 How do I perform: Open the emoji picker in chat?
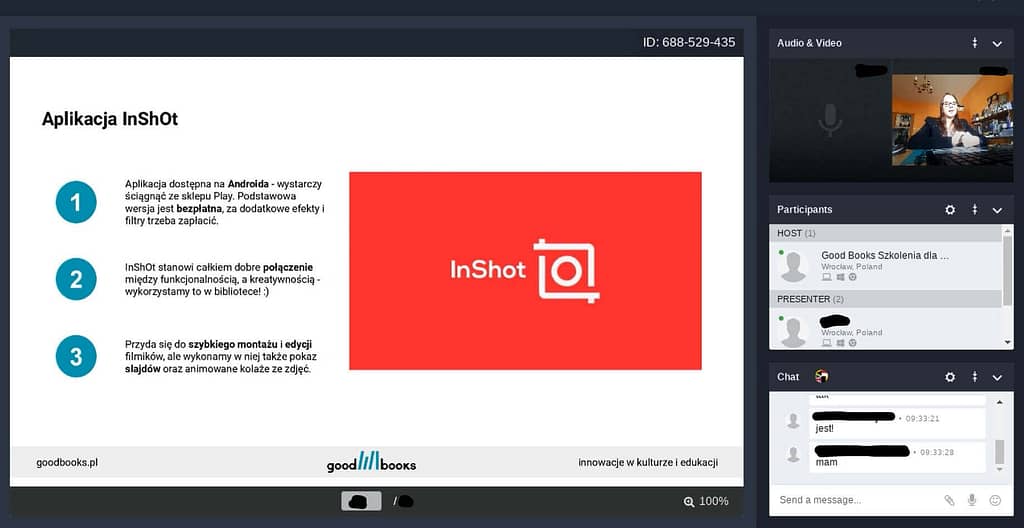click(x=995, y=500)
